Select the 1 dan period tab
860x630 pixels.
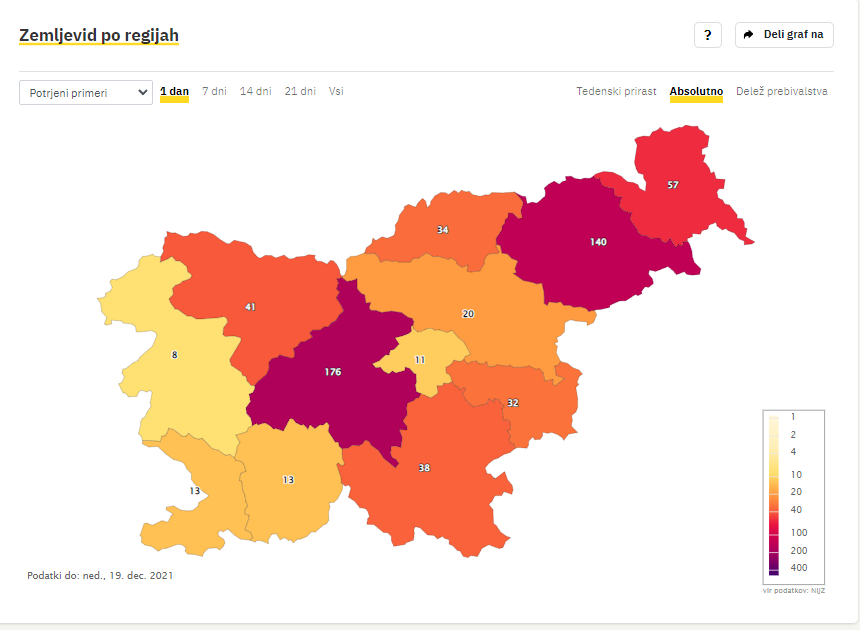[x=174, y=92]
